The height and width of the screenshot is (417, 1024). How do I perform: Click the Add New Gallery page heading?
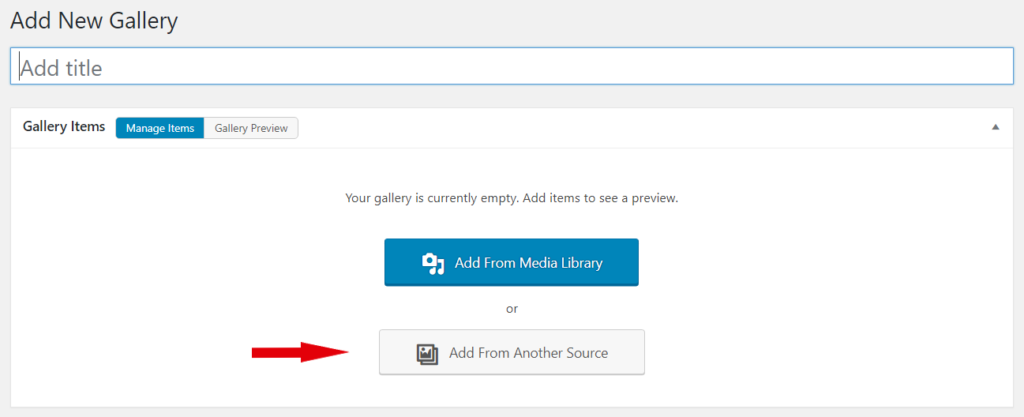click(x=94, y=21)
